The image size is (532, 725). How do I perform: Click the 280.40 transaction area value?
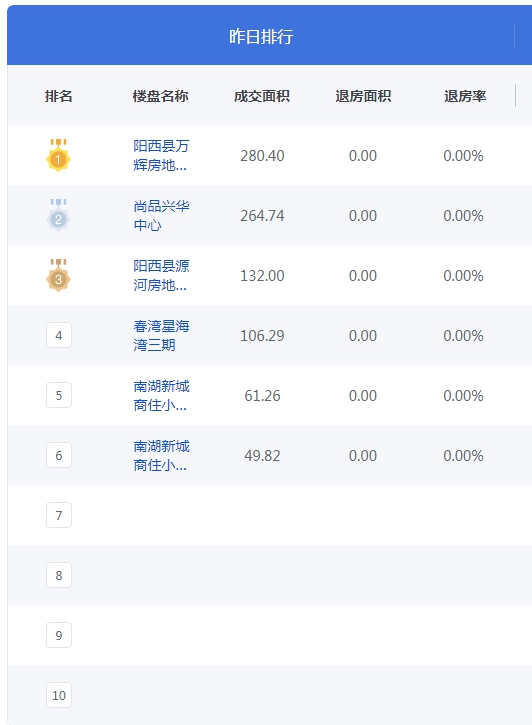pyautogui.click(x=262, y=156)
